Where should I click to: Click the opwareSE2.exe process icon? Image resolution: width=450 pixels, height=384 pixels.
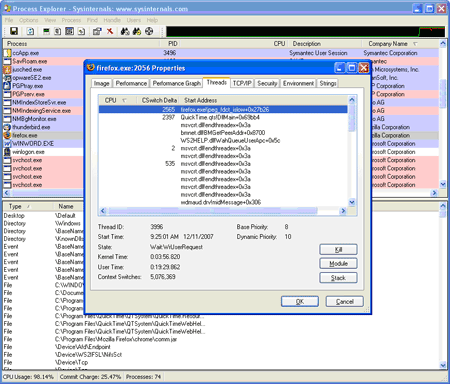7,78
